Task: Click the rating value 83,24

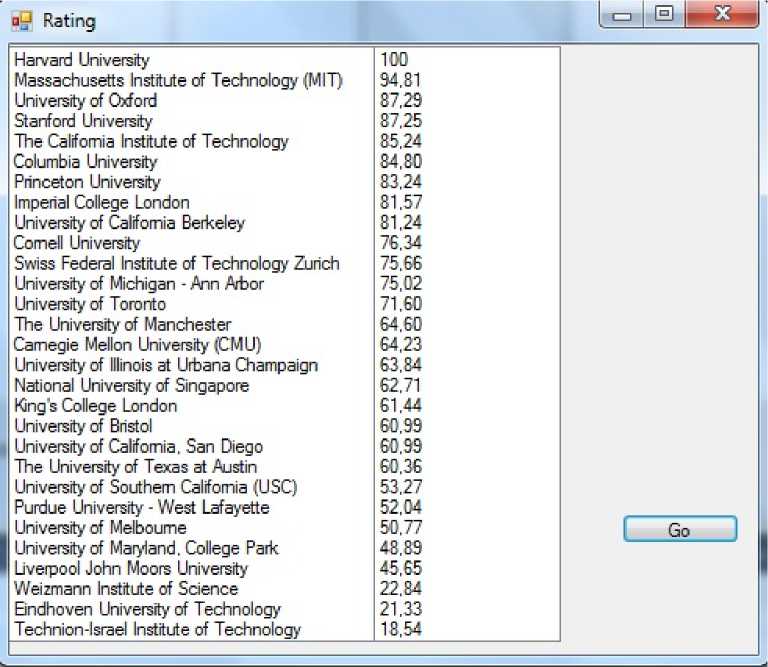Action: pyautogui.click(x=401, y=182)
